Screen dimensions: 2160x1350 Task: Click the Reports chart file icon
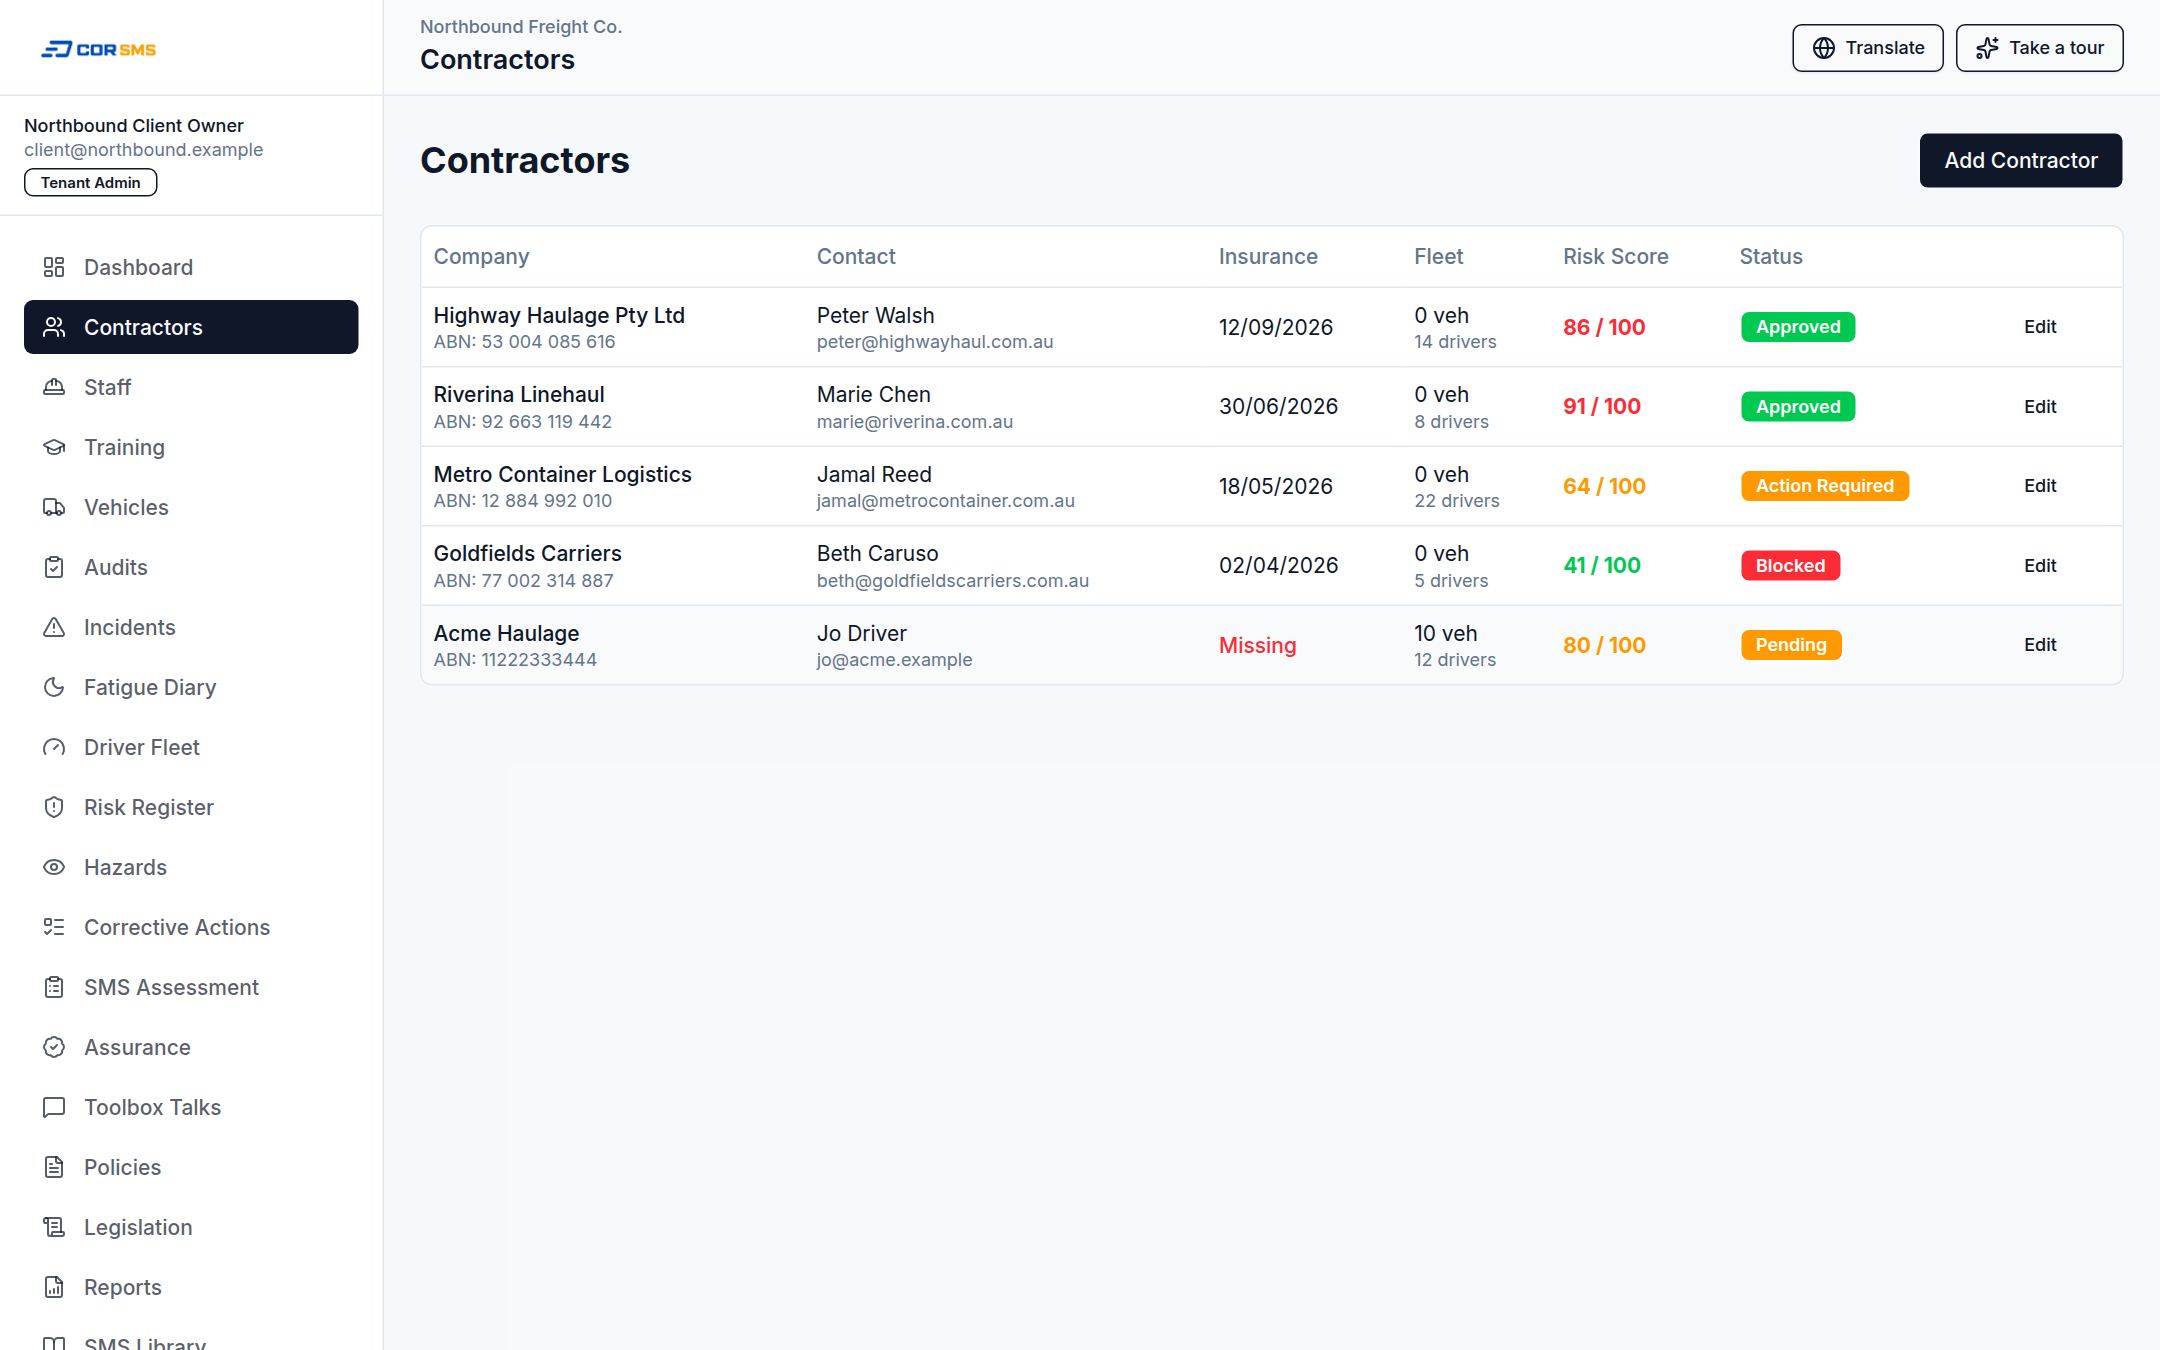point(54,1287)
